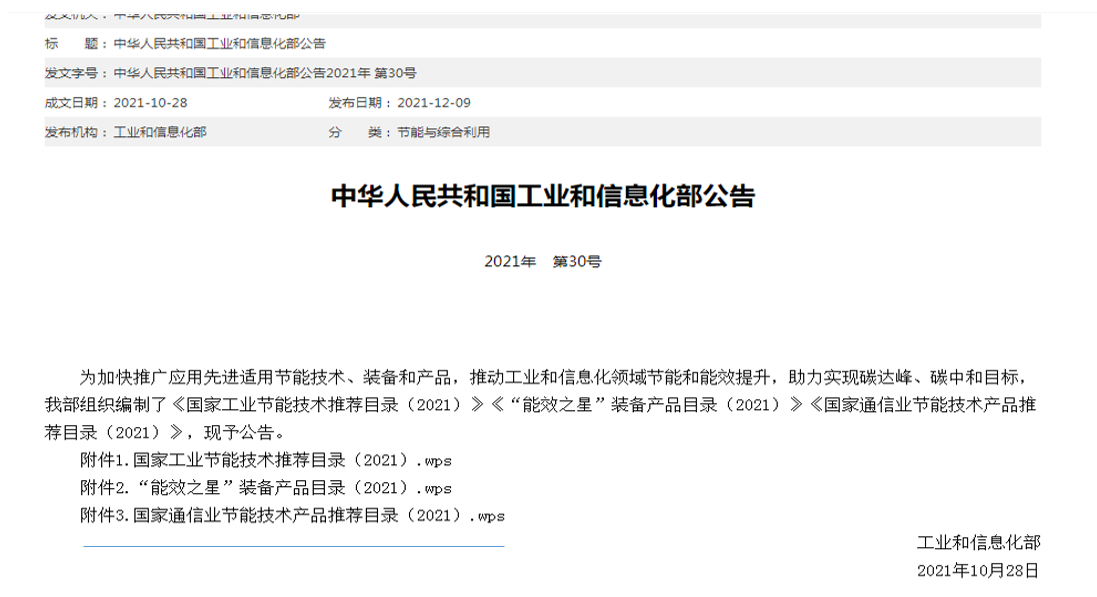Viewport: 1097px width, 597px height.
Task: Select the signature 工业和信息化部 at bottom right
Action: pyautogui.click(x=979, y=542)
